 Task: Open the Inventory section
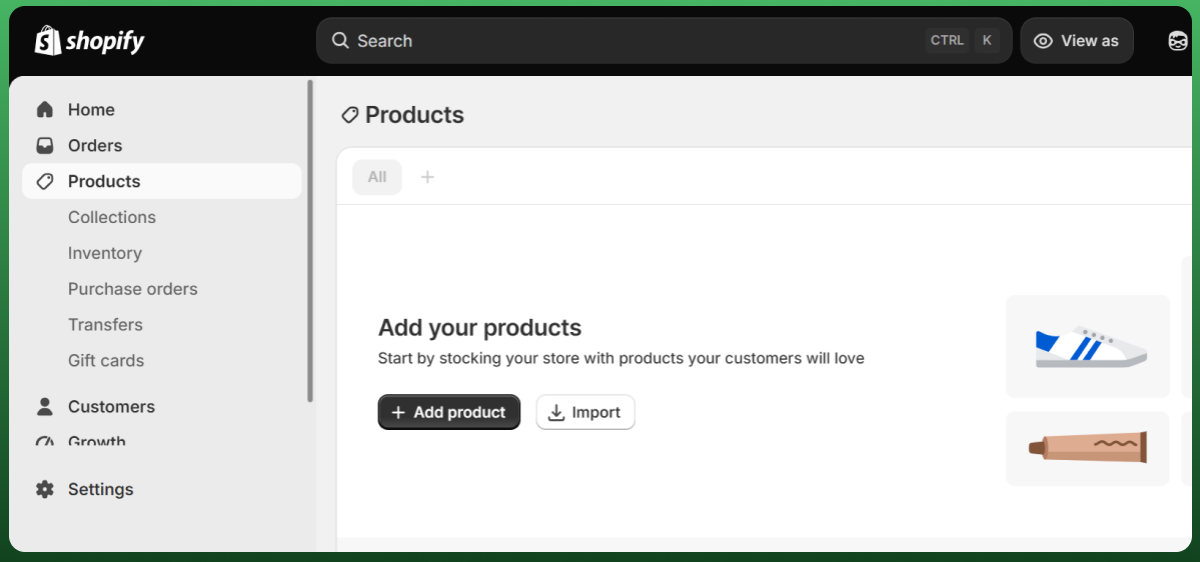tap(105, 253)
